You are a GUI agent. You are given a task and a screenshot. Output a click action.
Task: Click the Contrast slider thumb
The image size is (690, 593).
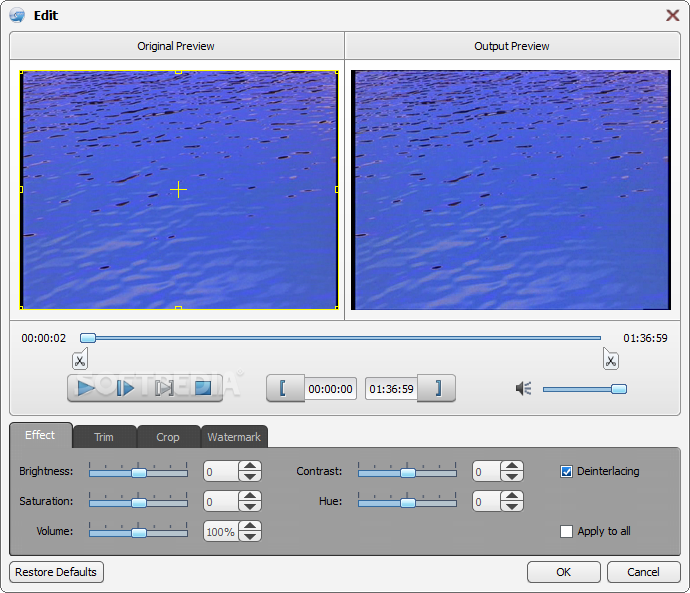pos(408,473)
